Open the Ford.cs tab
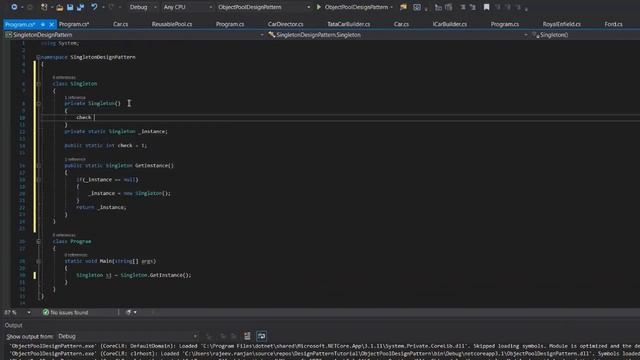 click(613, 24)
